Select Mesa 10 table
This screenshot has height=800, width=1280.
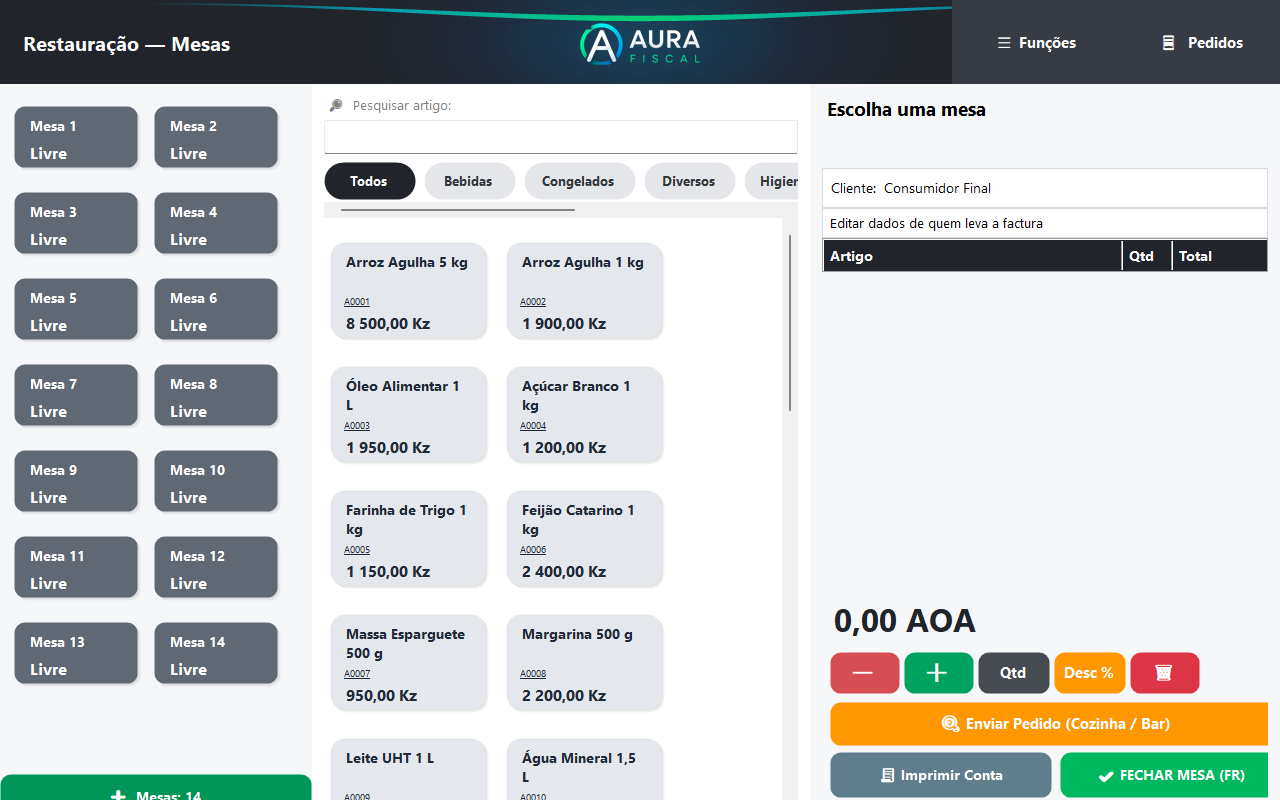(x=216, y=482)
